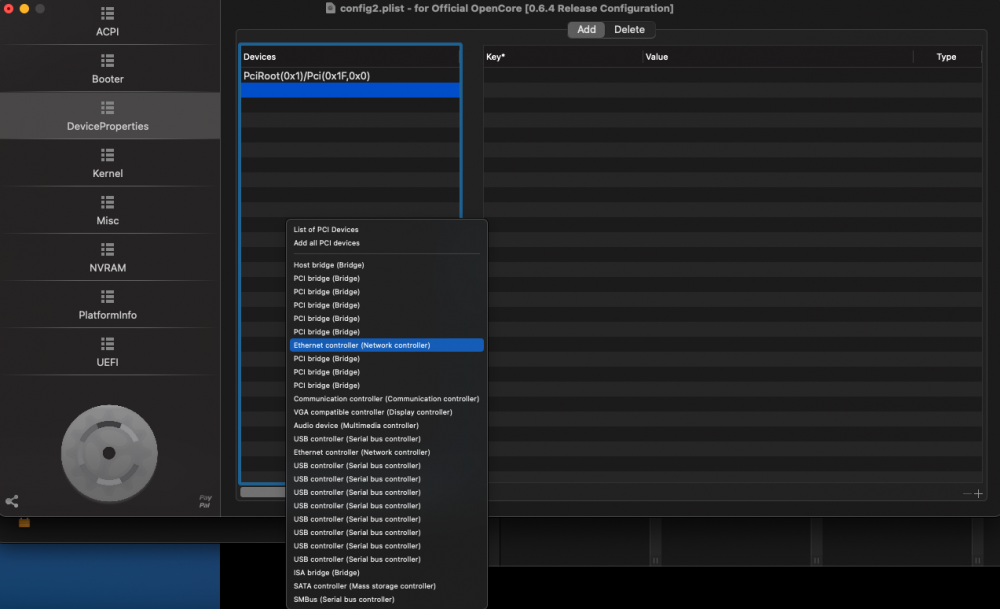The image size is (1000, 609).
Task: Open the PlatformInfo section
Action: click(x=107, y=305)
